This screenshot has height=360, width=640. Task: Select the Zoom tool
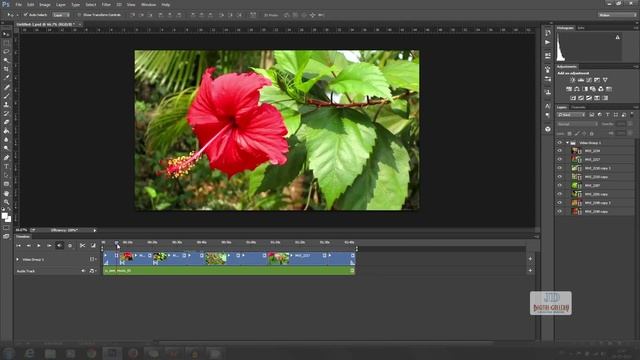6,202
